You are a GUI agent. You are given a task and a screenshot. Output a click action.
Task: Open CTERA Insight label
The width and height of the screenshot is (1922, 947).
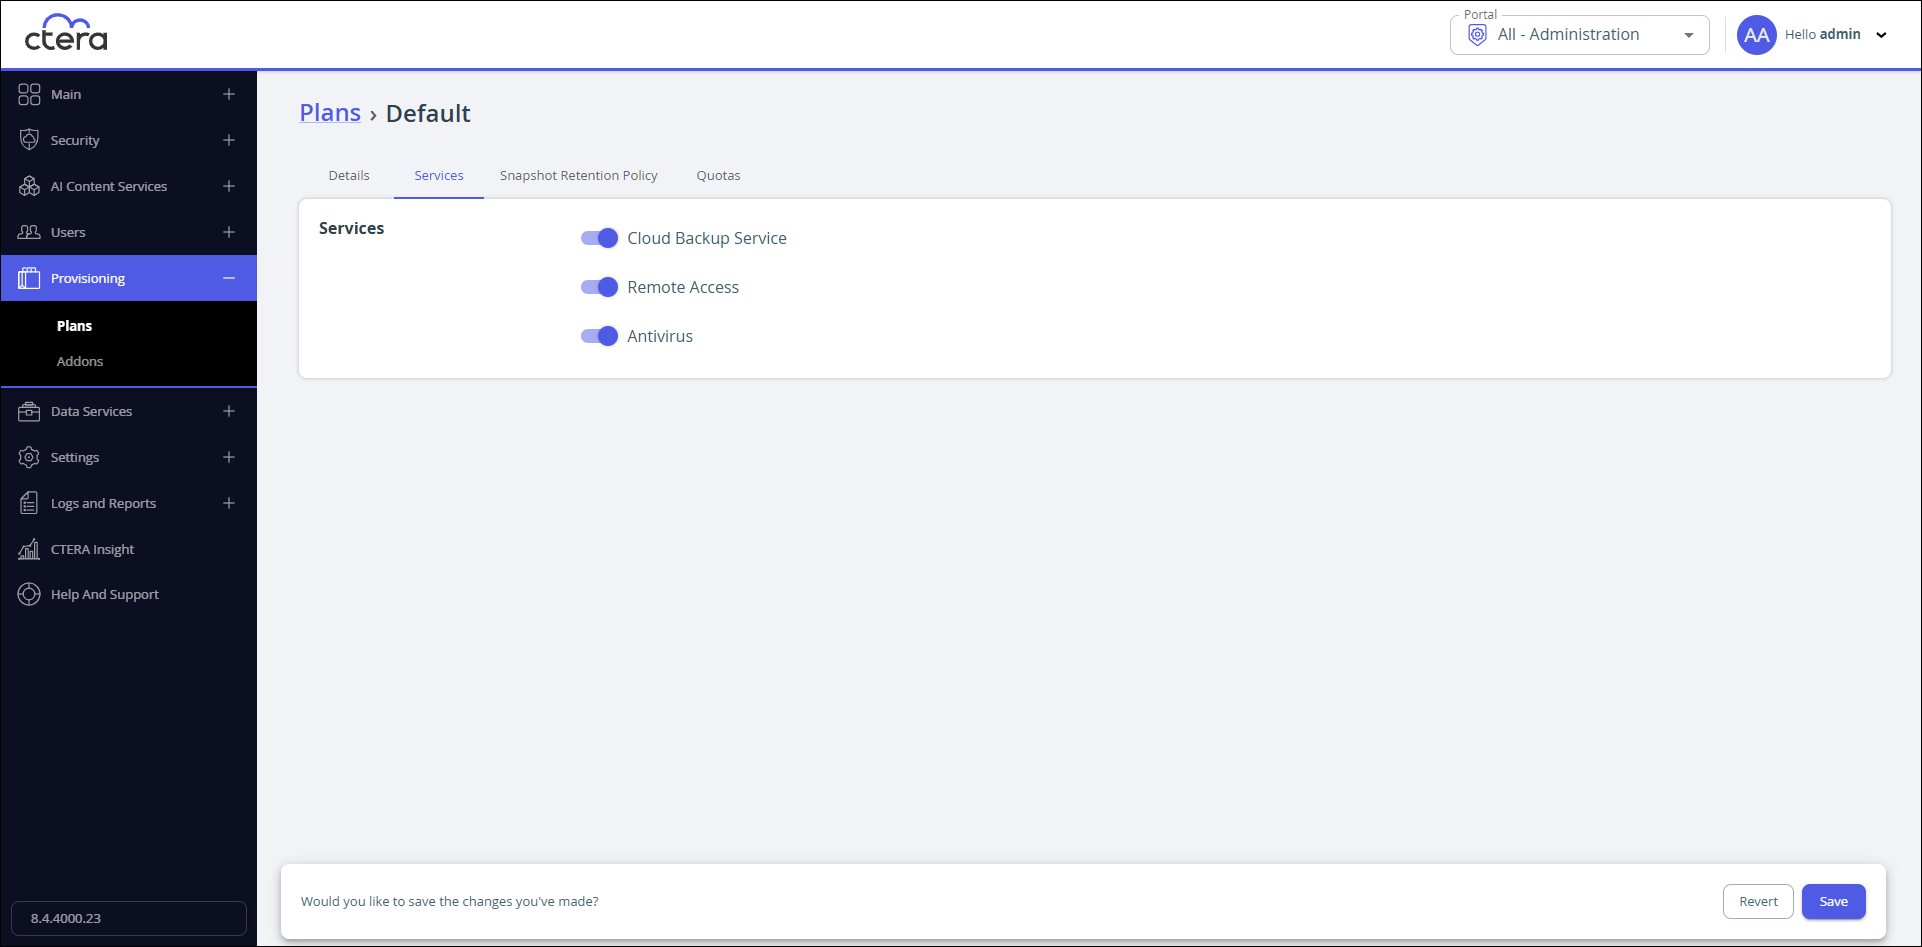tap(92, 549)
